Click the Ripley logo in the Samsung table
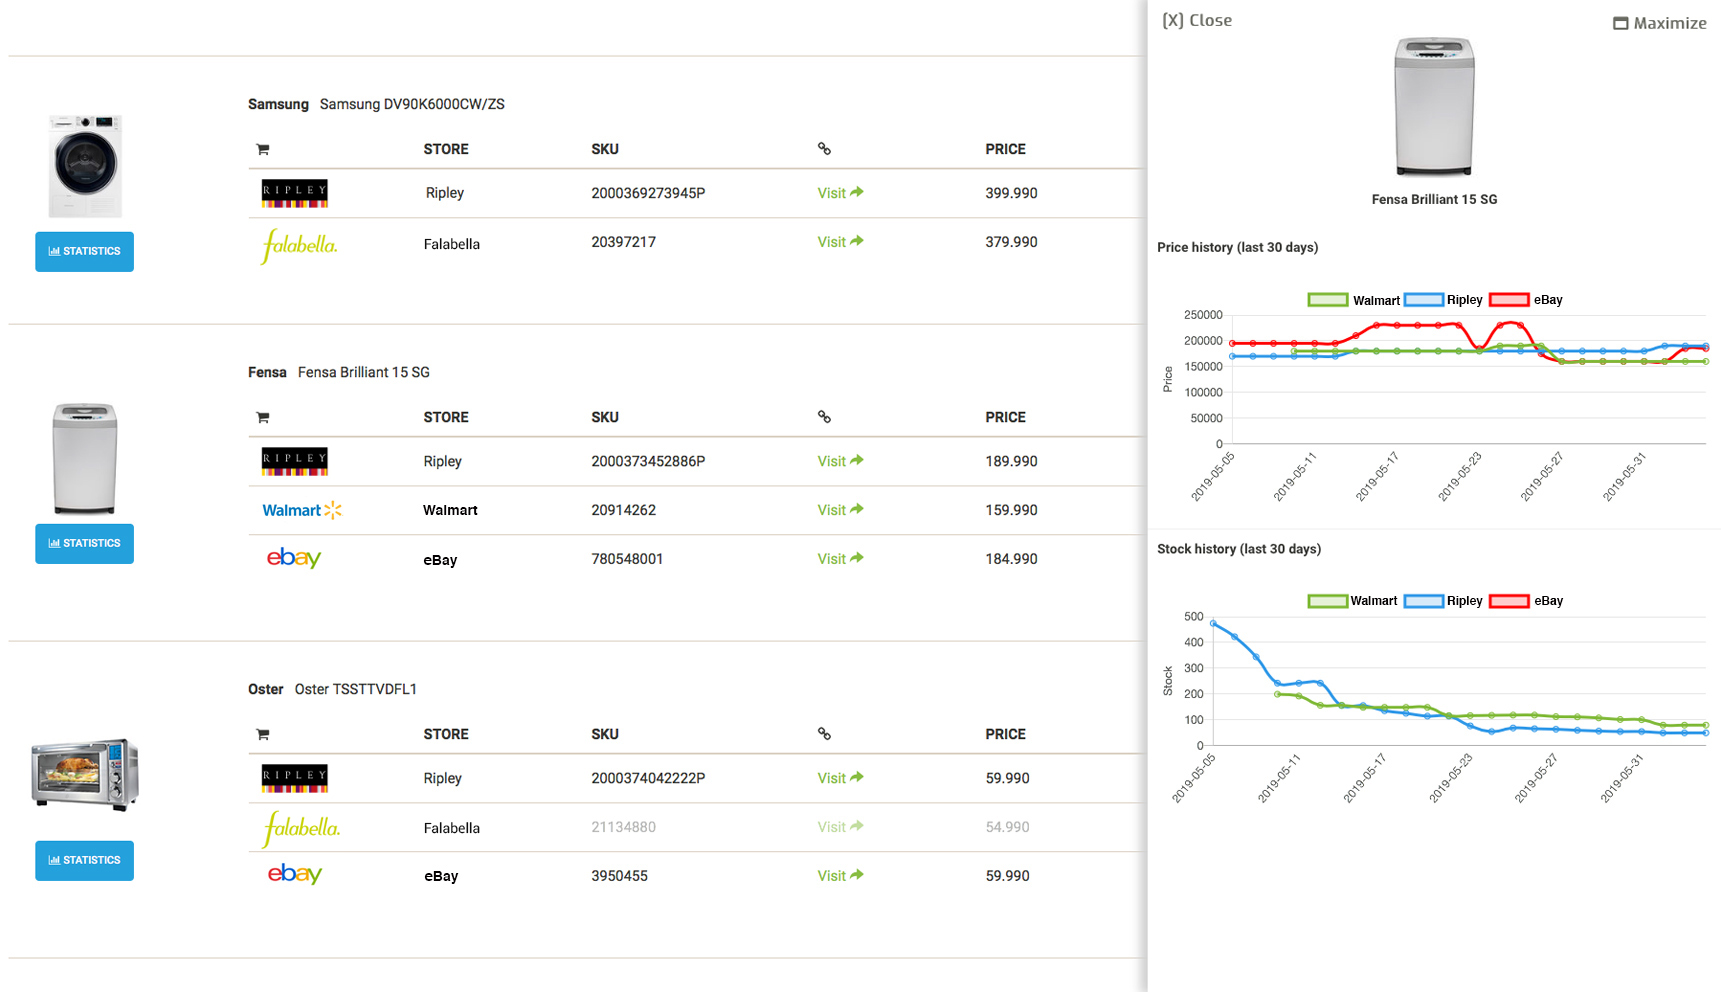 click(x=294, y=193)
